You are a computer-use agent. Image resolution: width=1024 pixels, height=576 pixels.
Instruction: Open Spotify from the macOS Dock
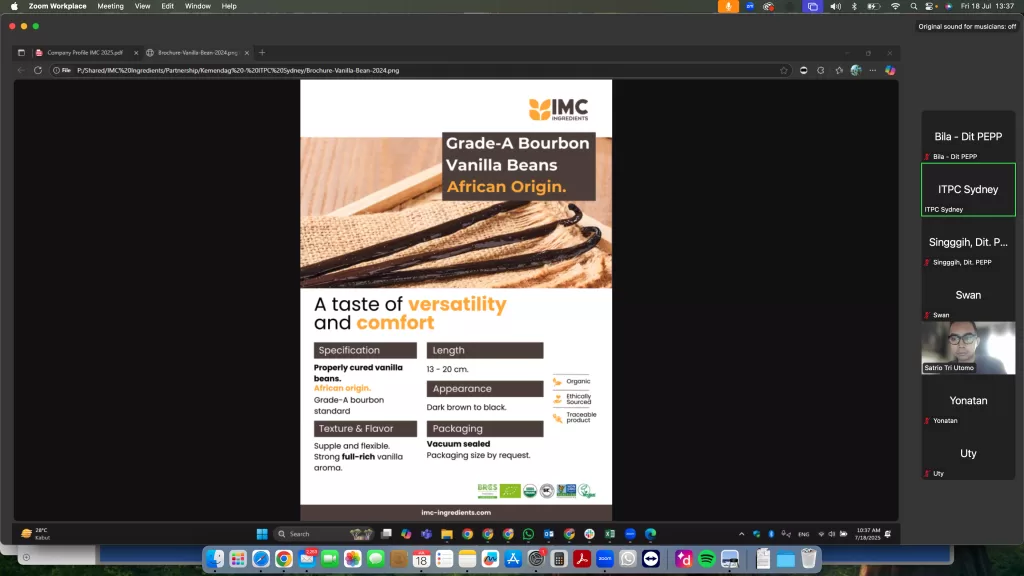706,559
